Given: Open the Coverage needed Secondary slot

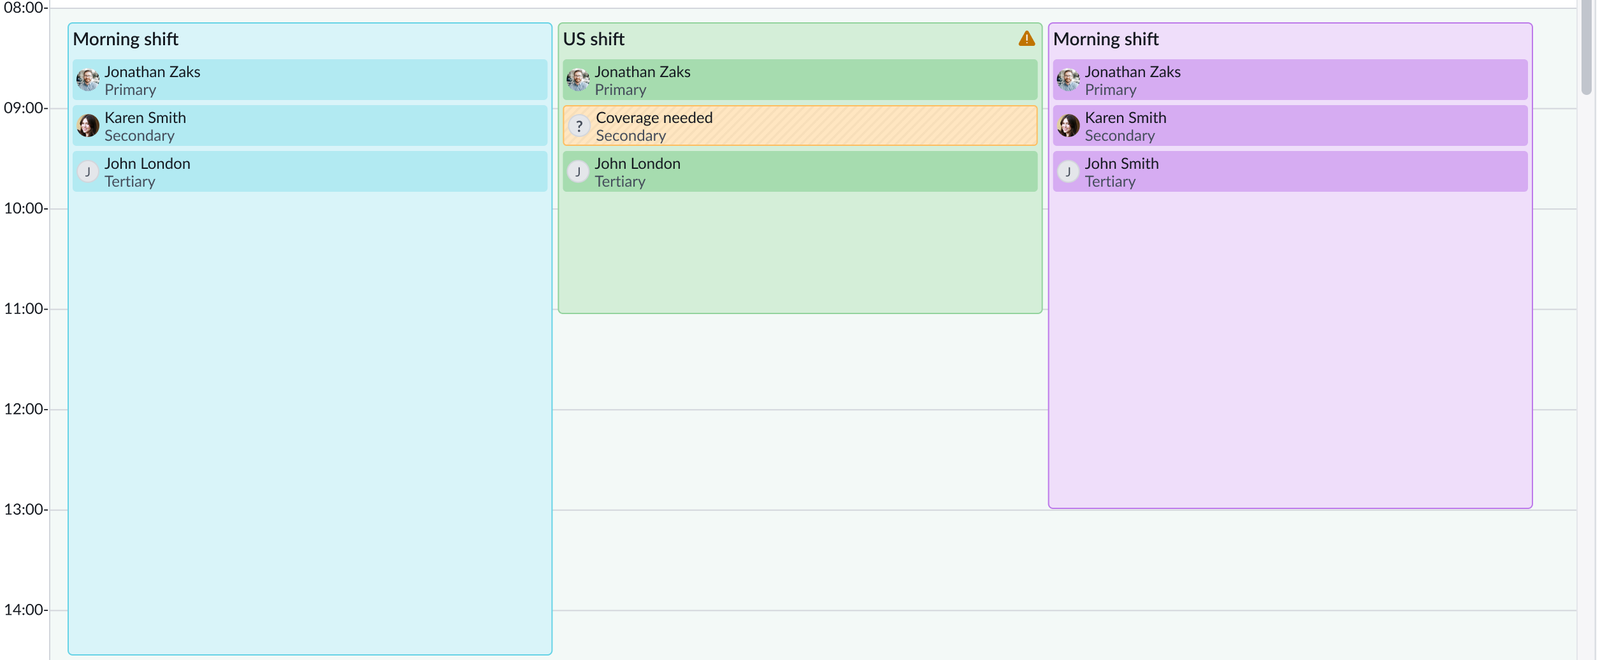Looking at the screenshot, I should tap(800, 126).
